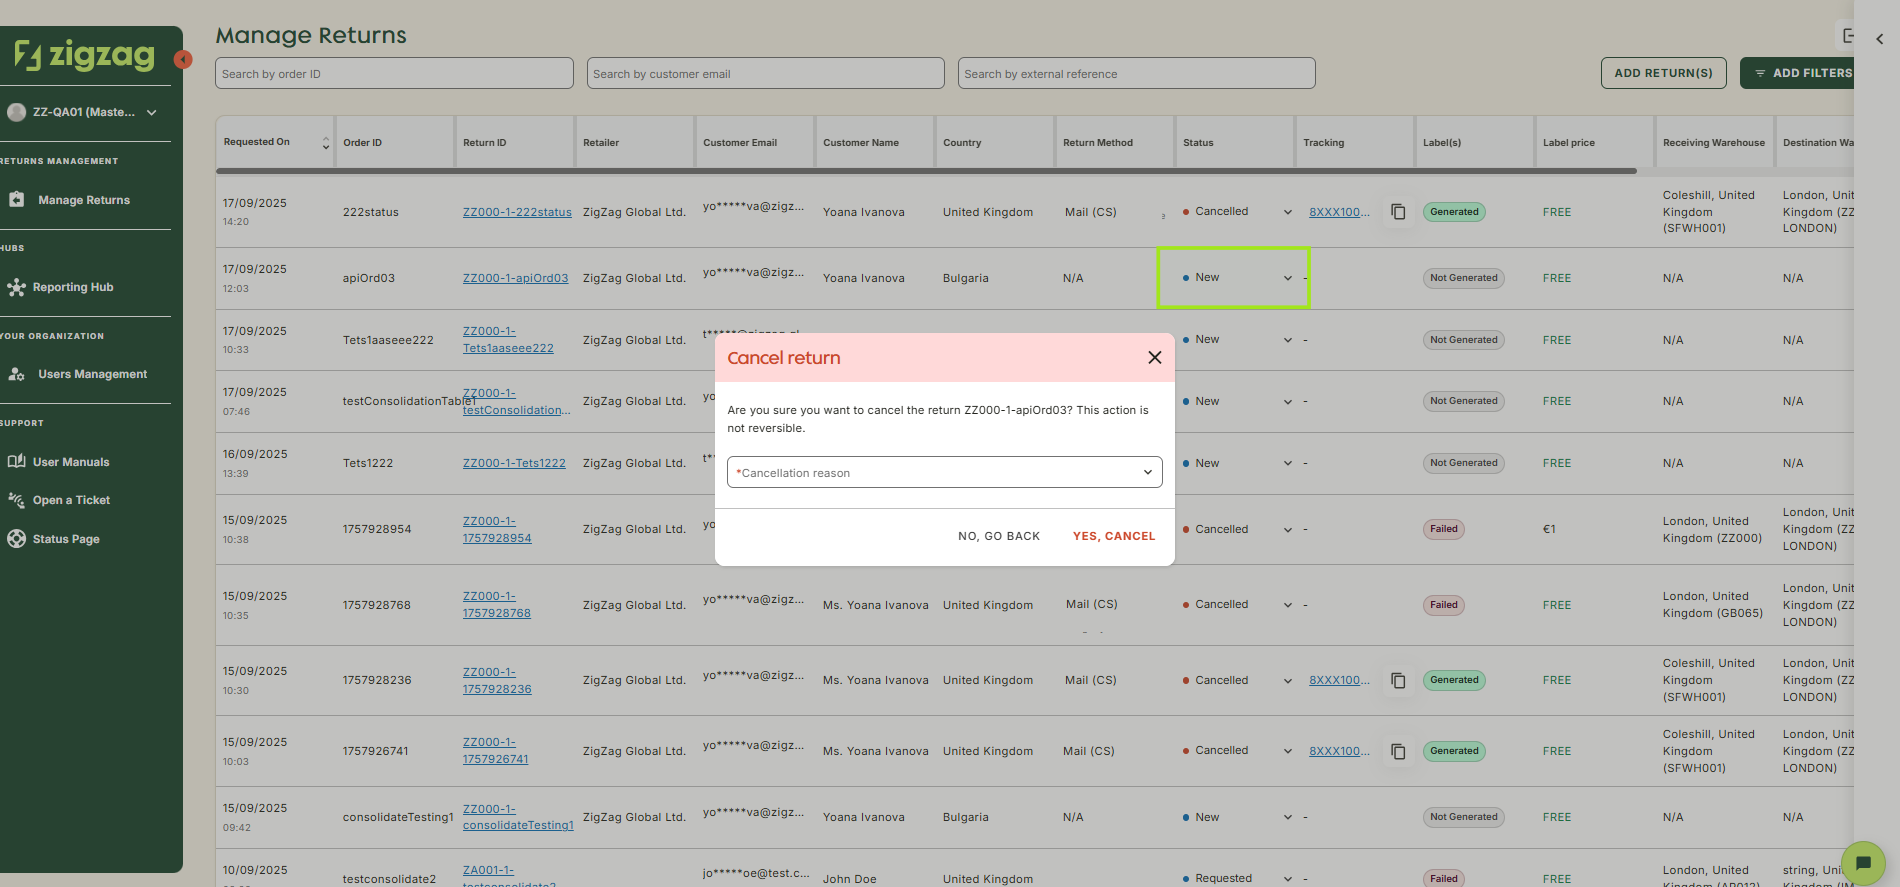Viewport: 1900px width, 887px height.
Task: Collapse the sidebar with red arrow icon
Action: tap(183, 60)
